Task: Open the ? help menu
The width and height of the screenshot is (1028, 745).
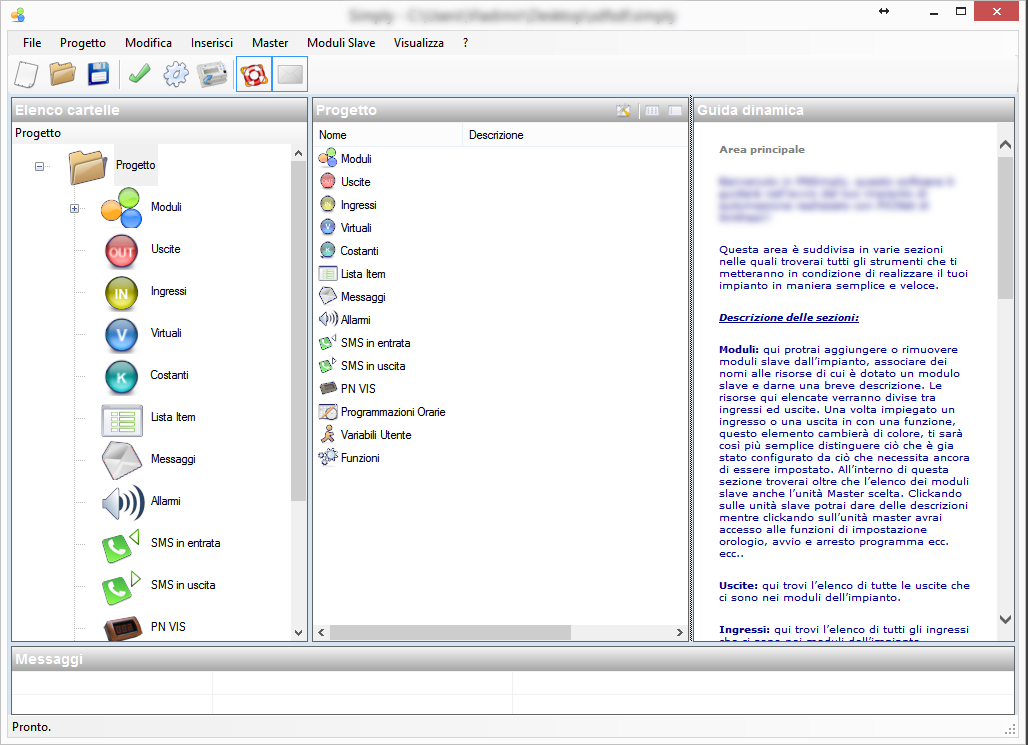Action: click(465, 43)
